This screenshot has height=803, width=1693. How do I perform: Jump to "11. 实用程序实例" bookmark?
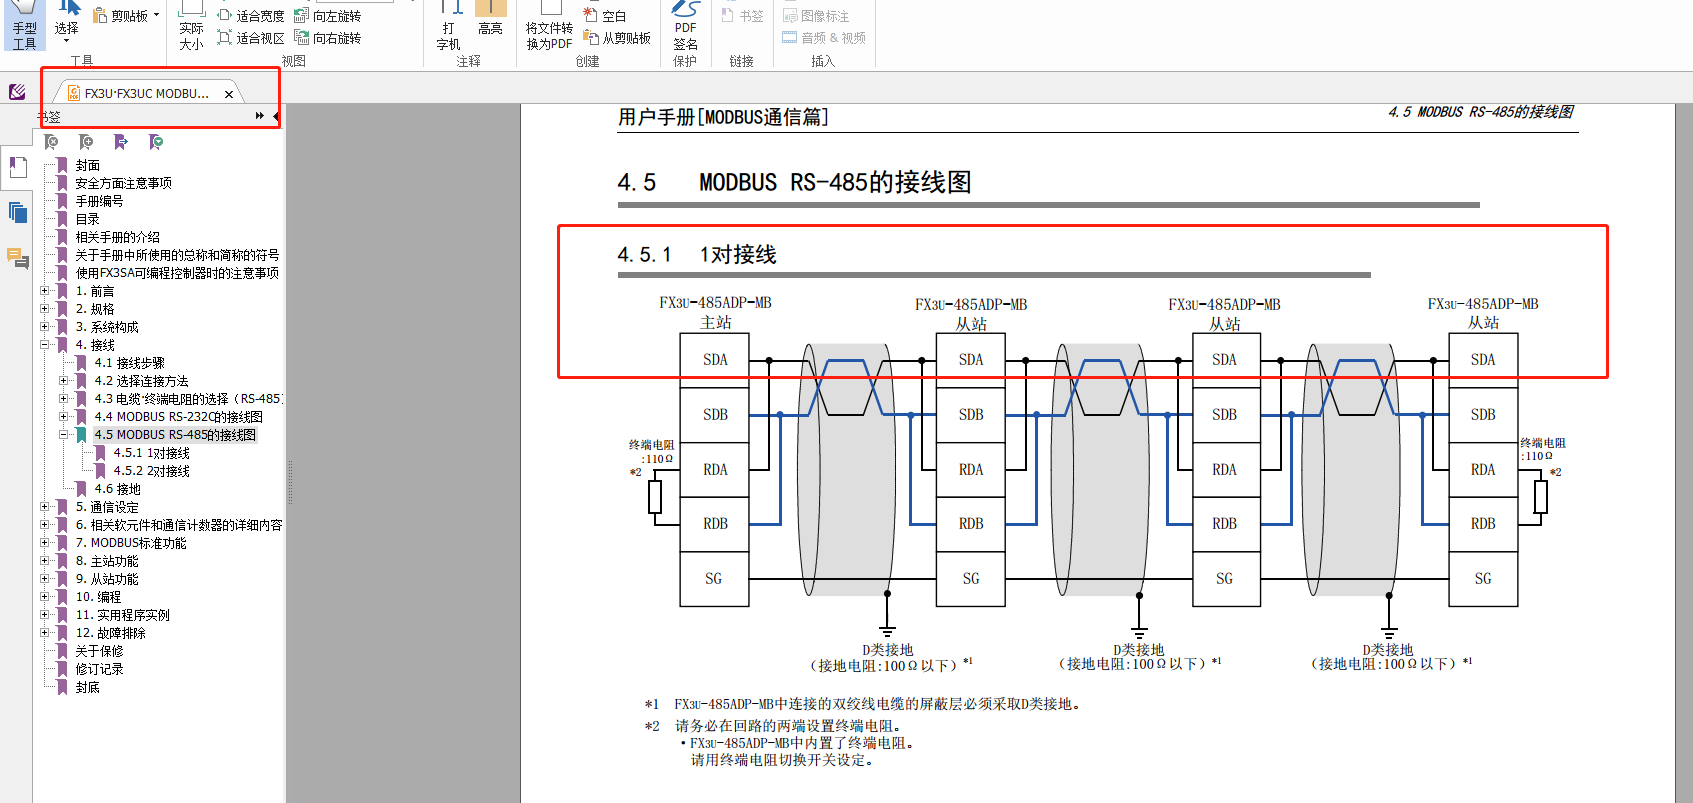coord(122,615)
